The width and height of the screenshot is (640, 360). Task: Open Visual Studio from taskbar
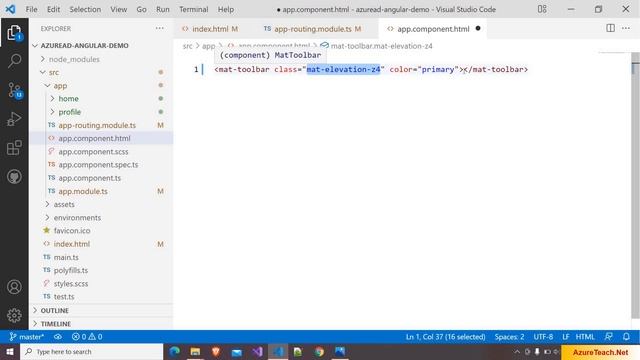(257, 351)
